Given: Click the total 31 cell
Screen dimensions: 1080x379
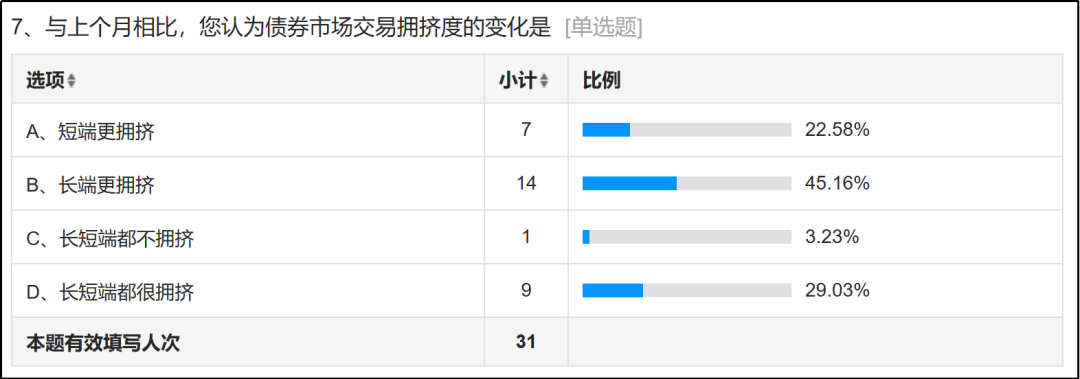Looking at the screenshot, I should (526, 342).
